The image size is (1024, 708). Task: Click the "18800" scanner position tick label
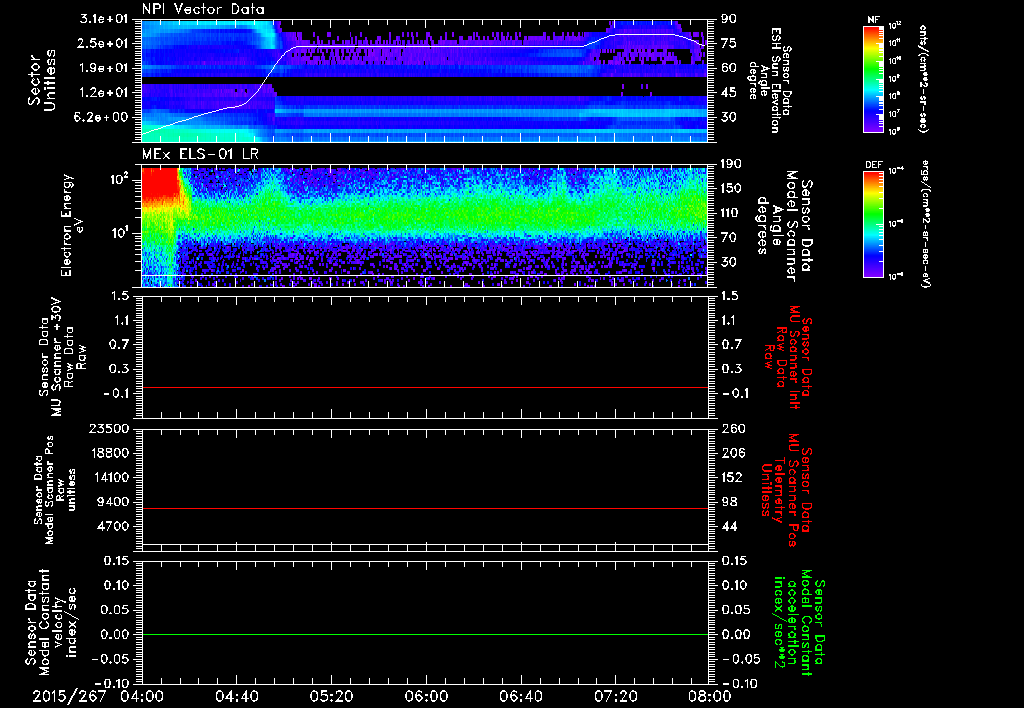point(110,453)
